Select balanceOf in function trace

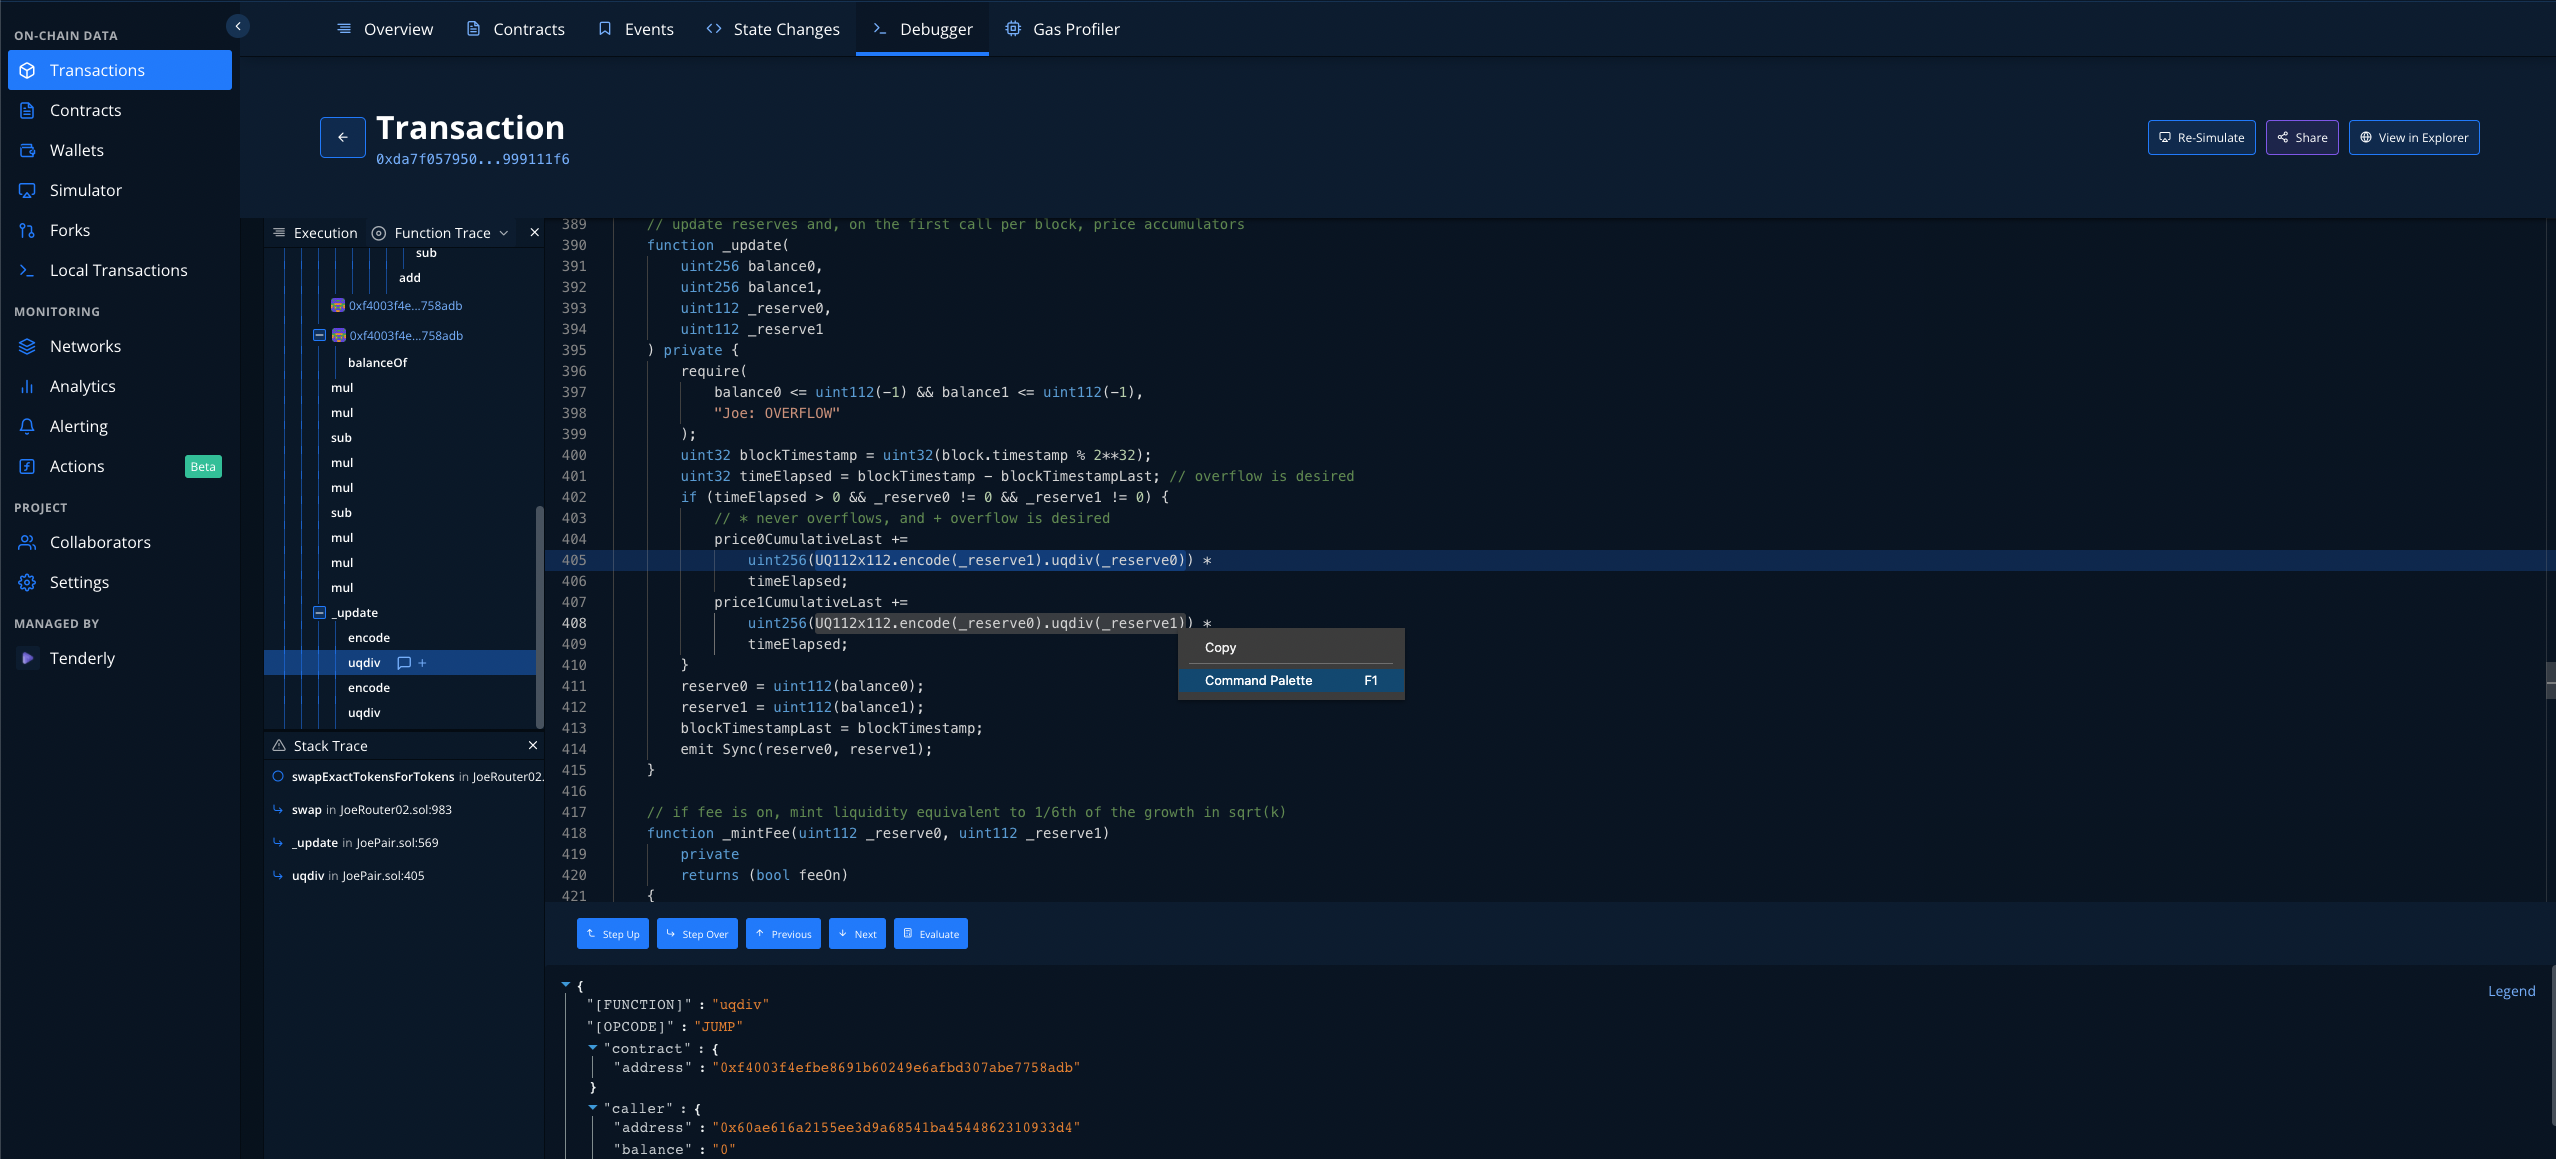point(378,363)
